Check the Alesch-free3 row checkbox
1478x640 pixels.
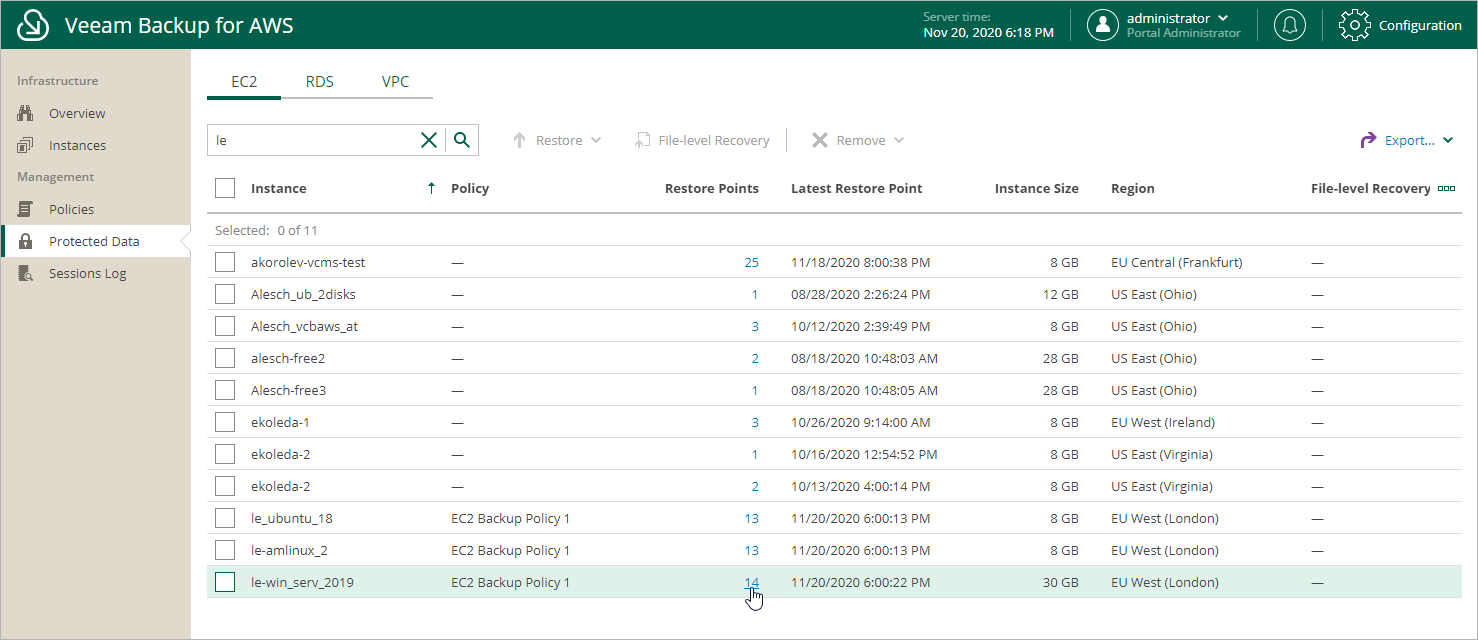[225, 390]
